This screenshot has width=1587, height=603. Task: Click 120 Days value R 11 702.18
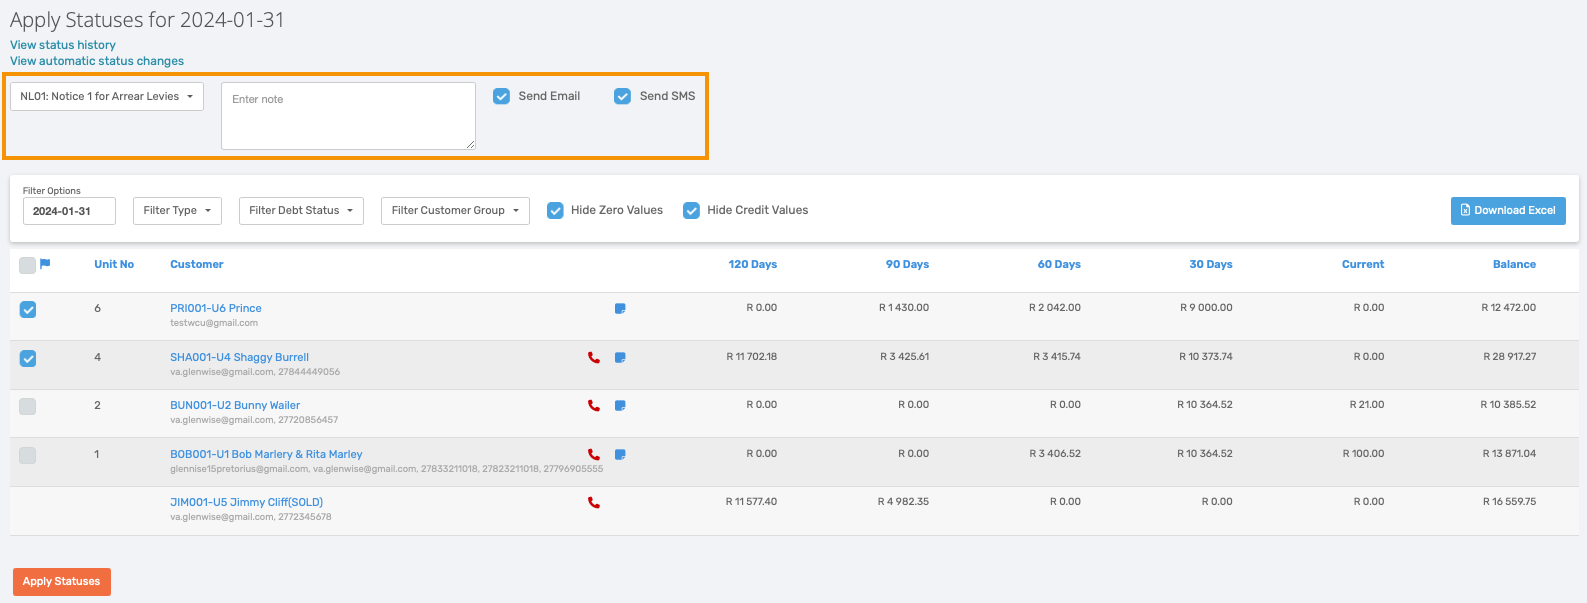coord(751,356)
